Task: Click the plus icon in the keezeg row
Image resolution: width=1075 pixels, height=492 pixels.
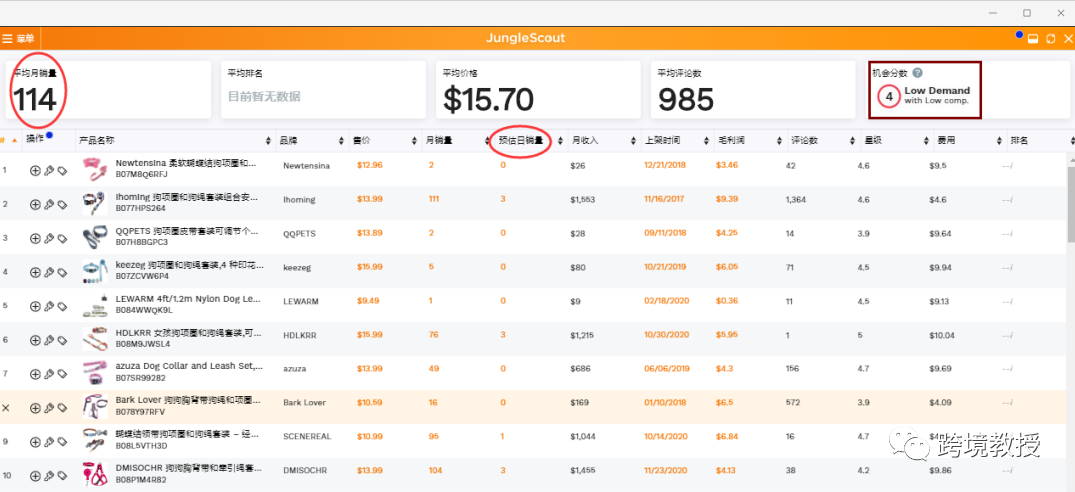Action: (x=35, y=272)
